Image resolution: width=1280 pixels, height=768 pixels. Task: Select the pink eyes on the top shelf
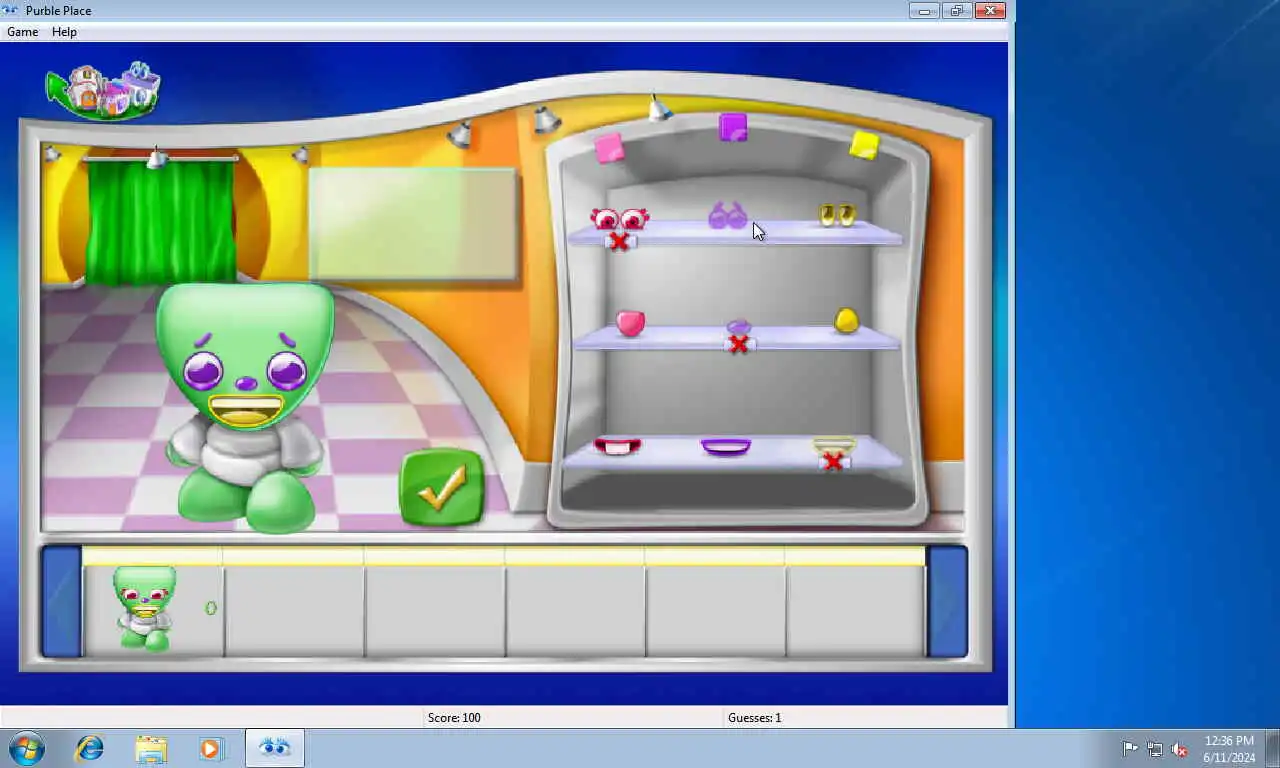(619, 219)
